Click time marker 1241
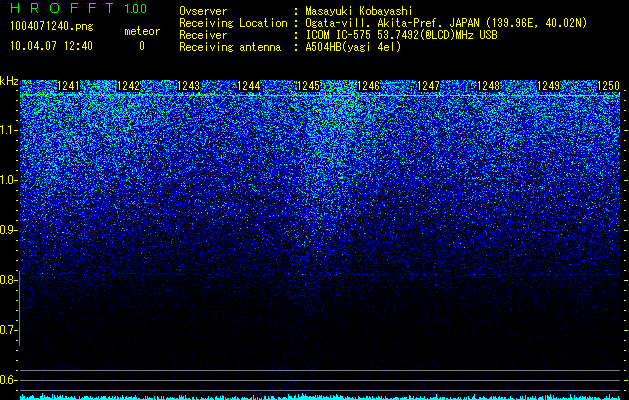 click(x=69, y=86)
